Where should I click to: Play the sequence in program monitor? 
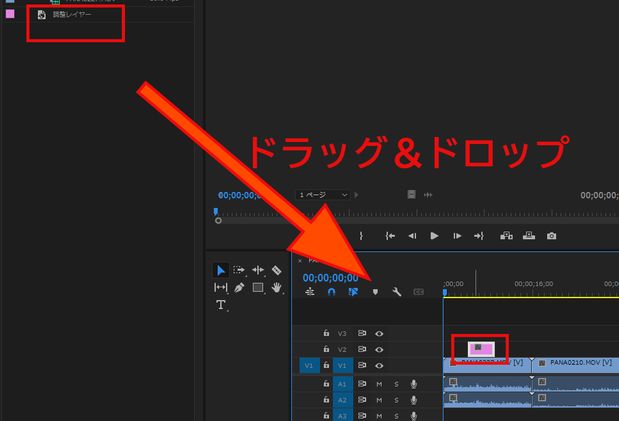point(434,236)
